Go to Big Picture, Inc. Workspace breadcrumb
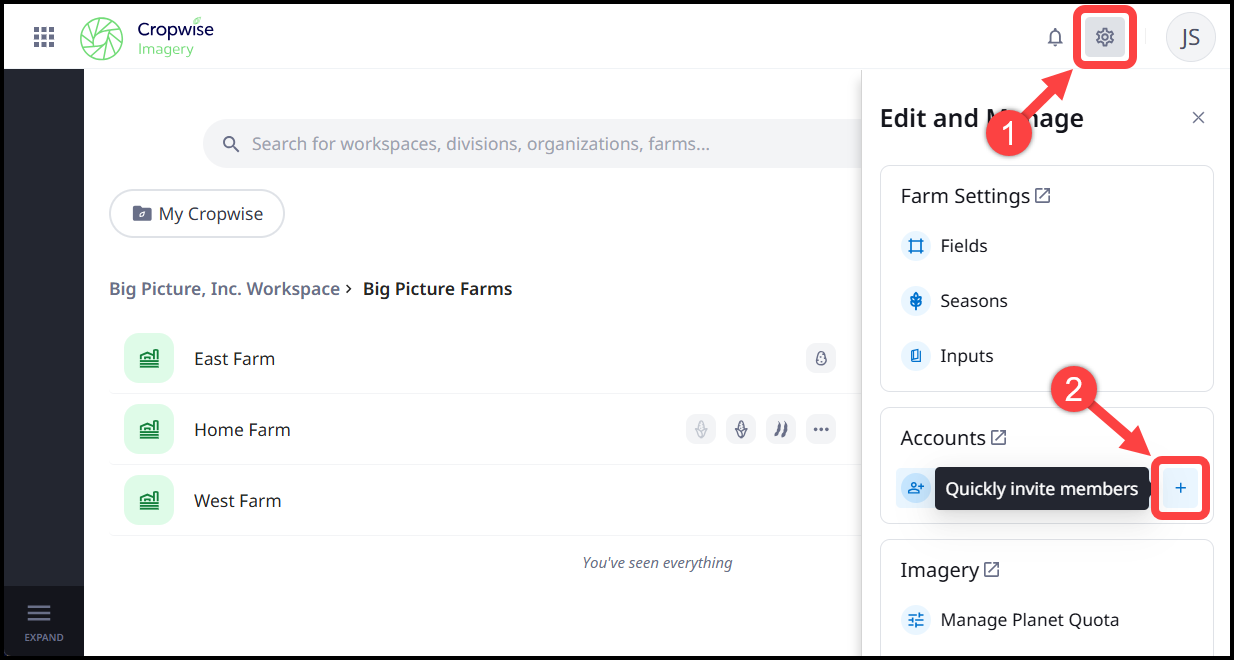Screen dimensions: 1234x660 point(224,289)
